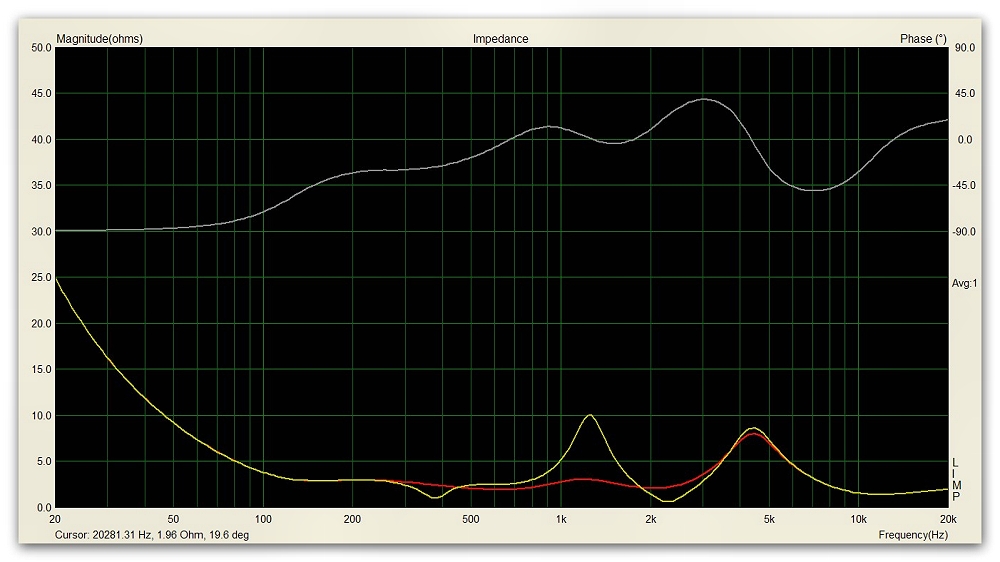Select the Avg:1 averaging indicator
1000x562 pixels.
pos(963,284)
